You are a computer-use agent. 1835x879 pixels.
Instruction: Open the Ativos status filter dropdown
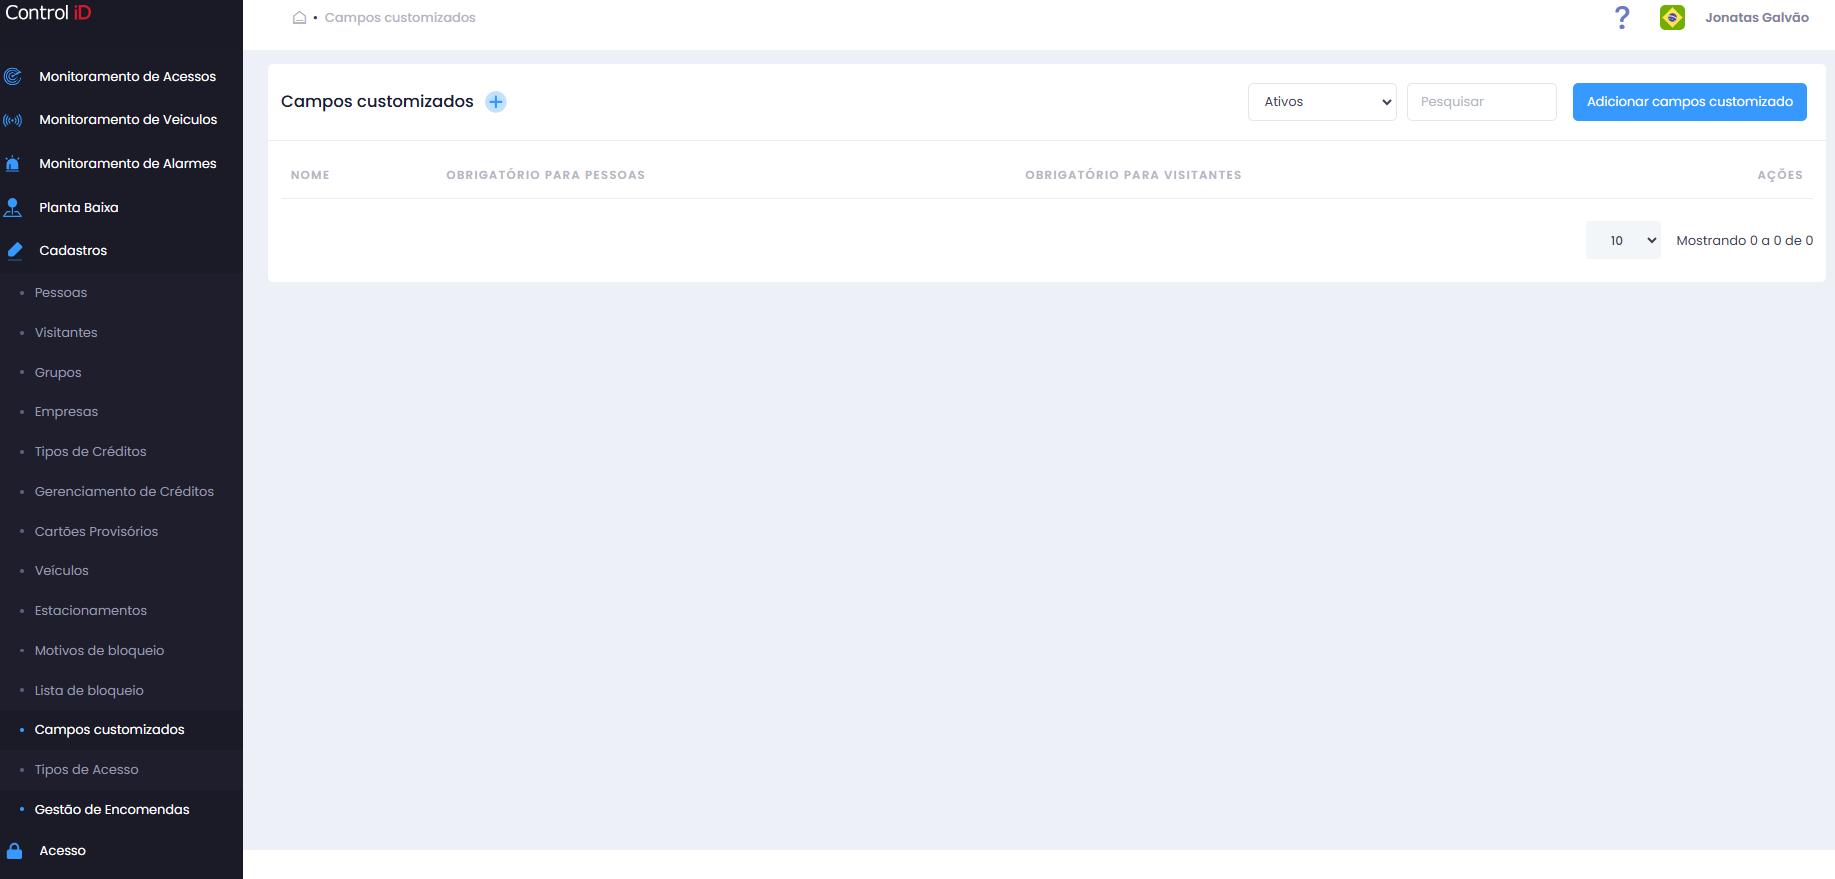[x=1322, y=102]
